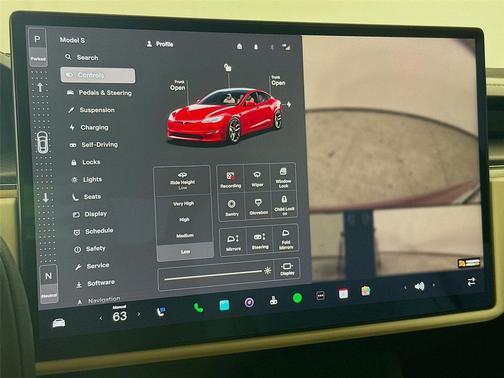504x378 pixels.
Task: Toggle Fold Mirrors
Action: point(286,240)
